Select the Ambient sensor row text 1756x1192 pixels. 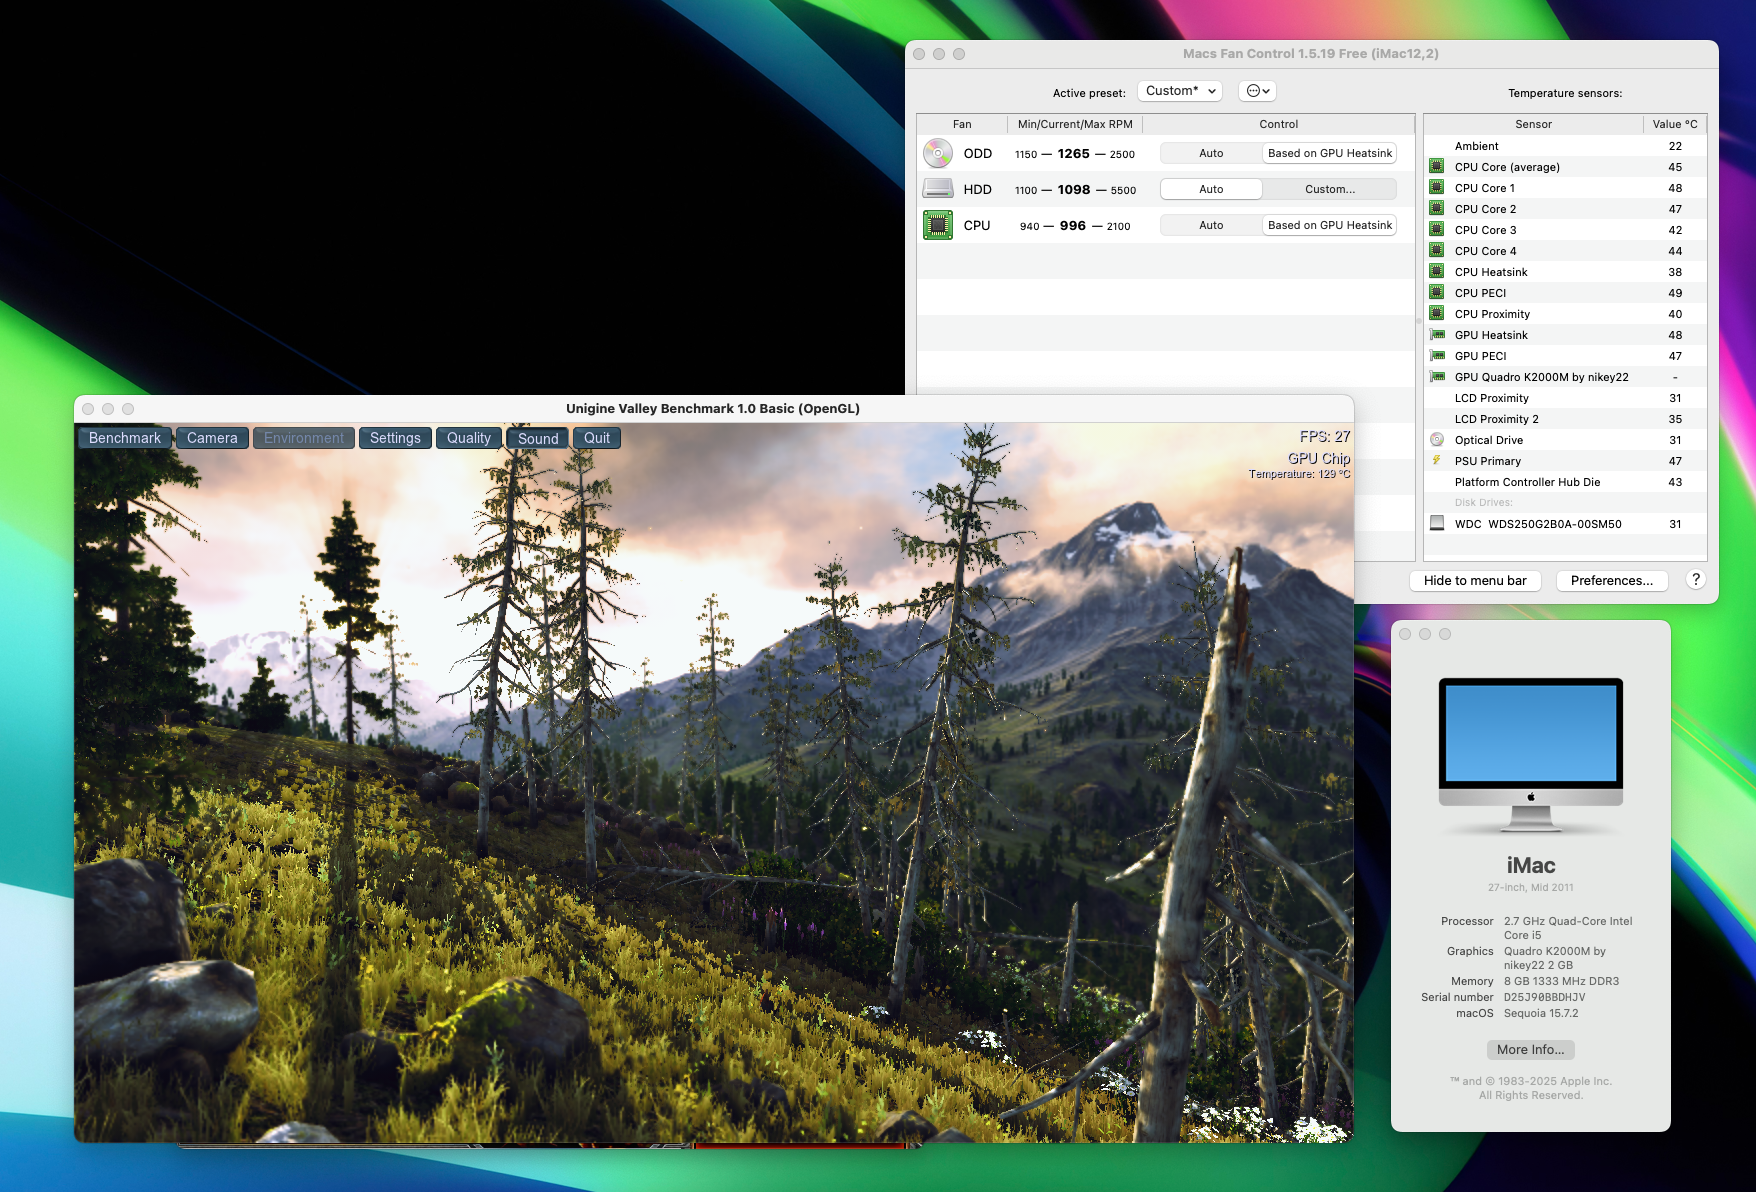tap(1477, 146)
